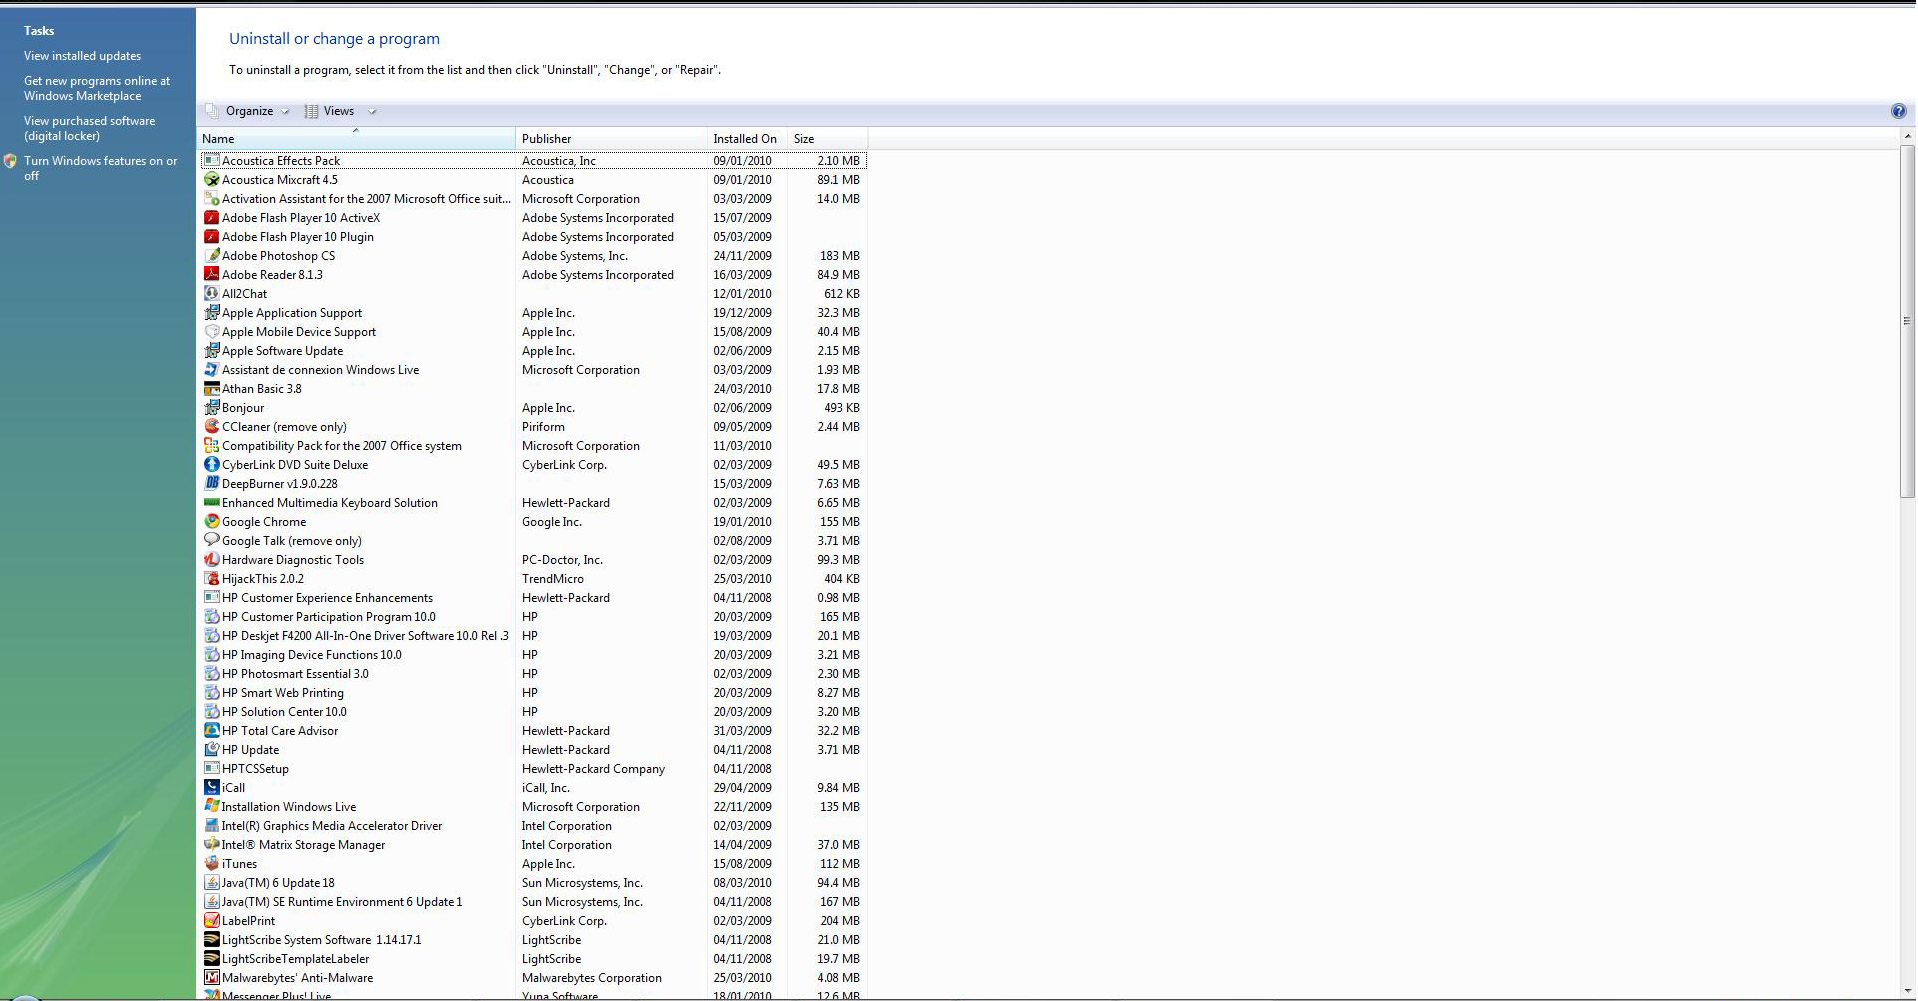1918x1001 pixels.
Task: Select the Adobe Reader 8.1.3 icon
Action: click(211, 275)
